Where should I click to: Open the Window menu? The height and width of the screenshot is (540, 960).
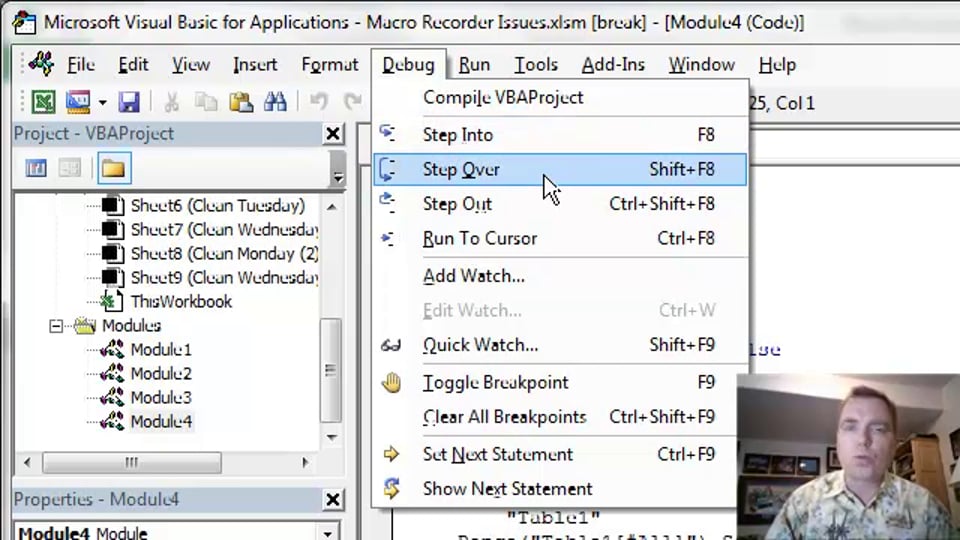point(702,64)
